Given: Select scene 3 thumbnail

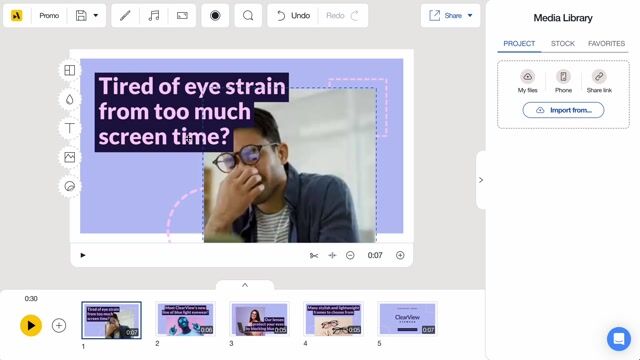Looking at the screenshot, I should [x=259, y=319].
